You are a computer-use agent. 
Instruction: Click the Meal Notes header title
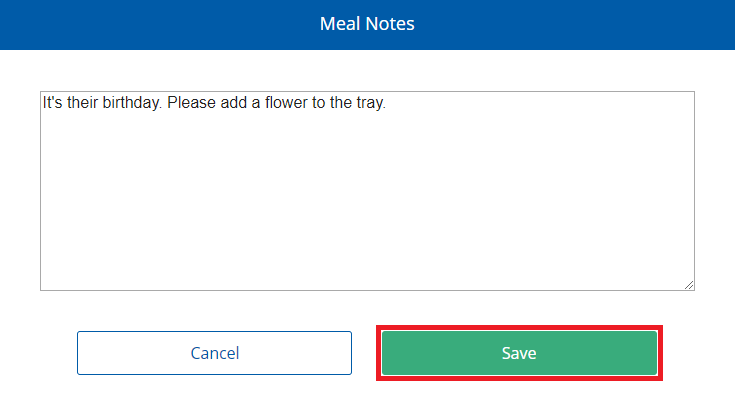[367, 24]
